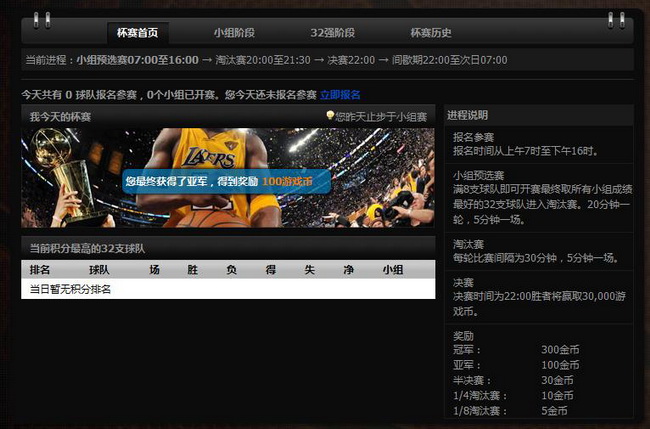Click the lightbulb tip icon
This screenshot has height=429, width=650.
[330, 116]
